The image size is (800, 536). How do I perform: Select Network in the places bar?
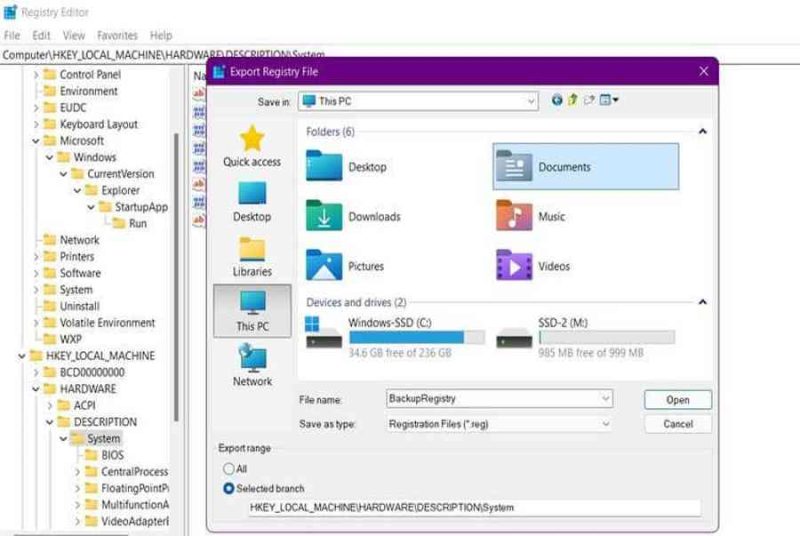(x=252, y=366)
